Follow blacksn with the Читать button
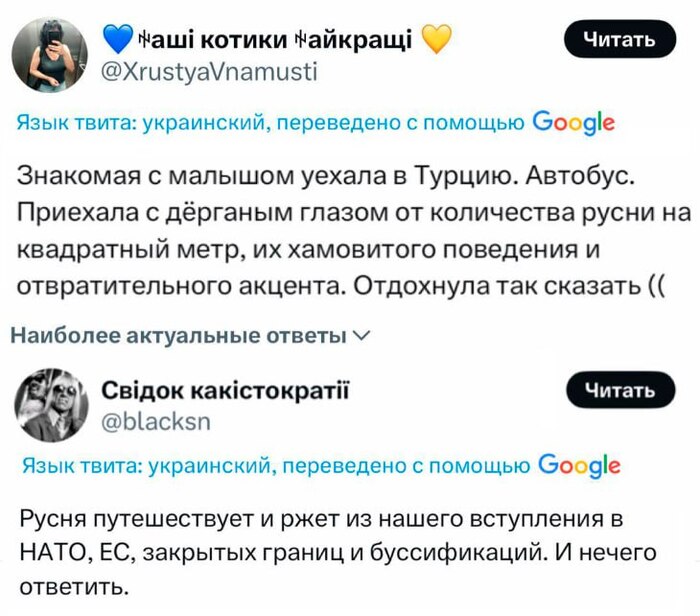 tap(621, 390)
